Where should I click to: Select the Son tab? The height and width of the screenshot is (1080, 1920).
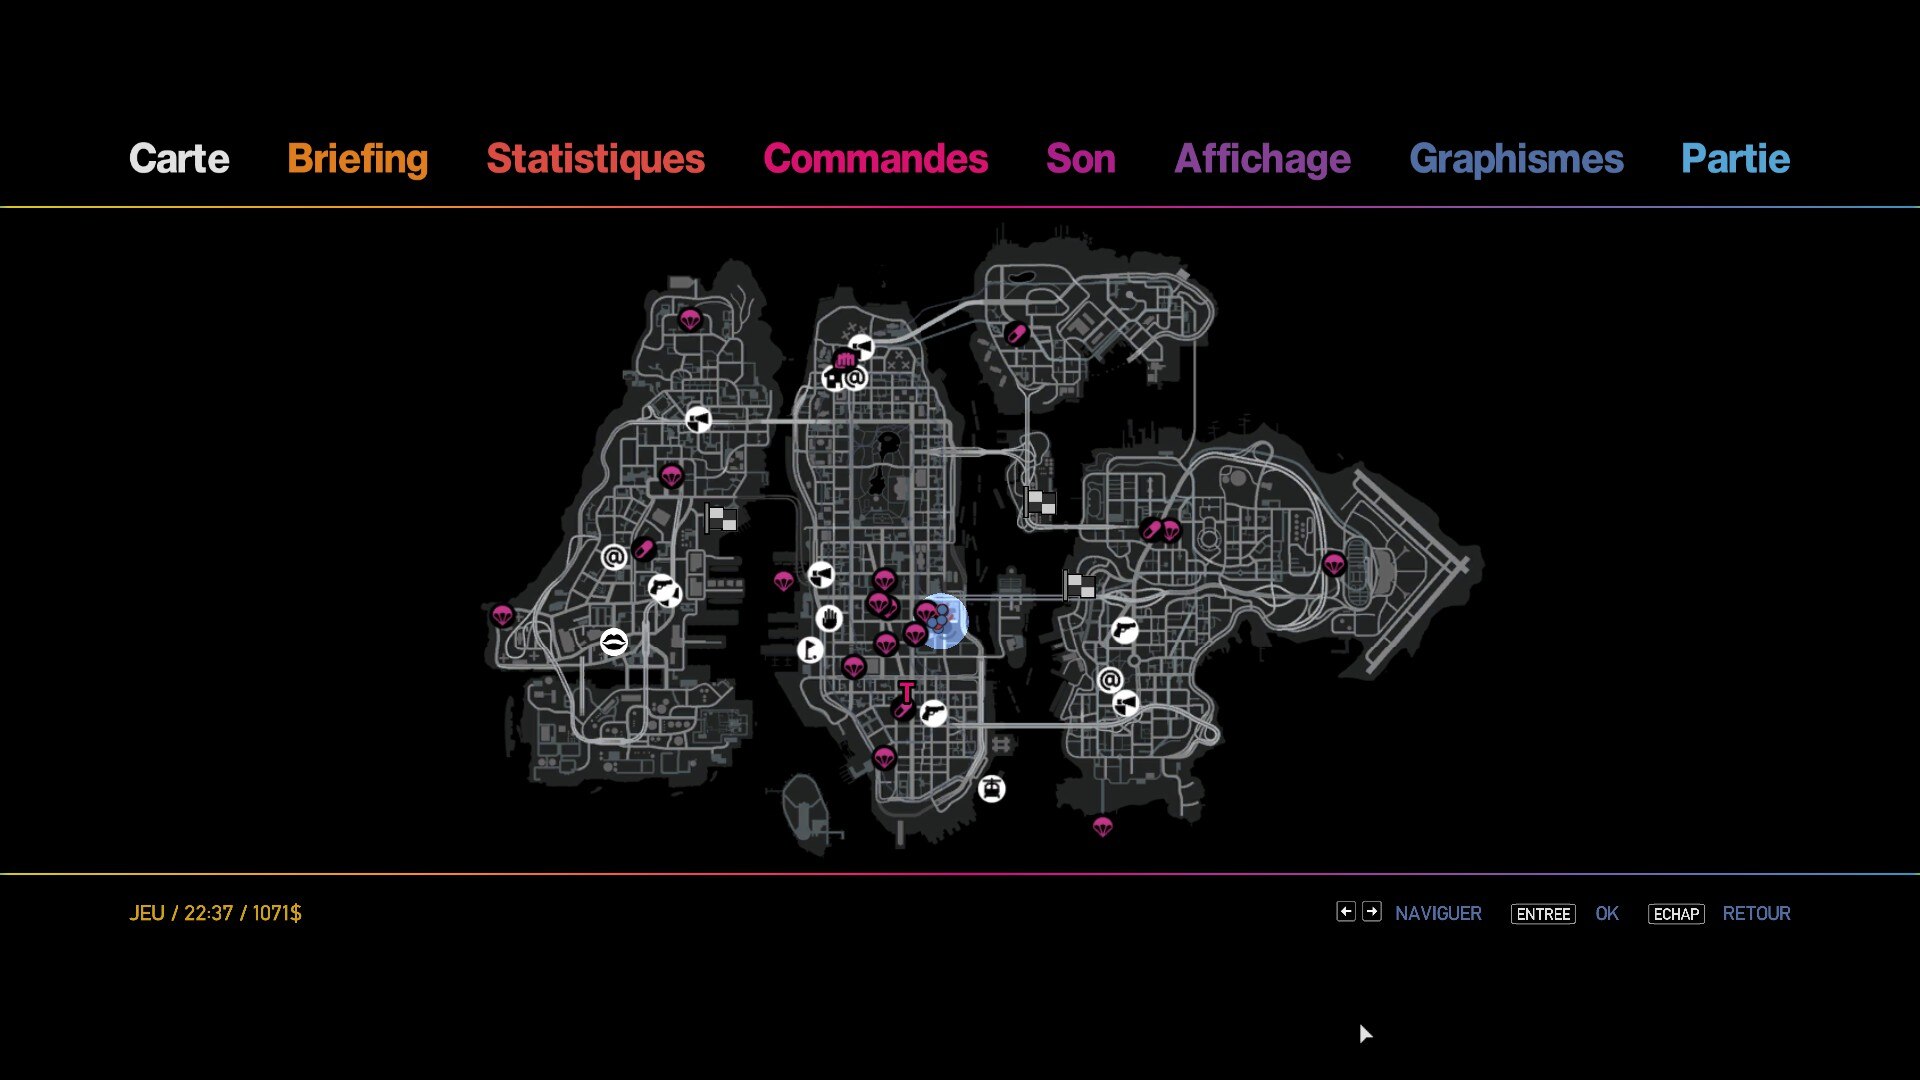coord(1080,159)
